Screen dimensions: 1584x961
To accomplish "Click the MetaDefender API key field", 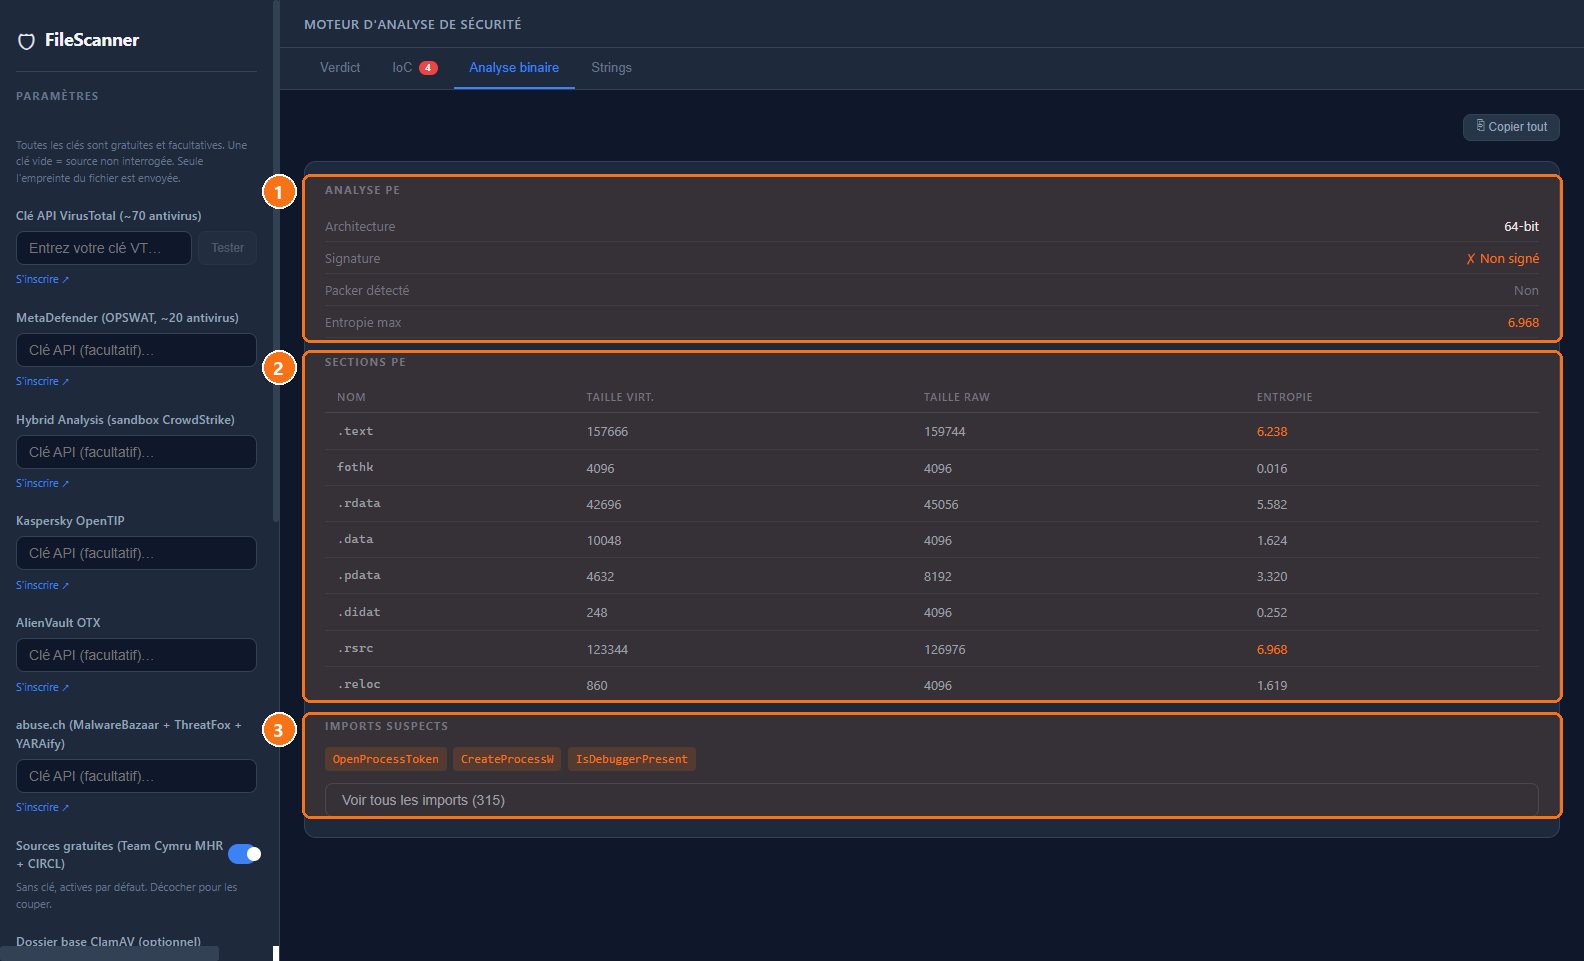I will [136, 350].
